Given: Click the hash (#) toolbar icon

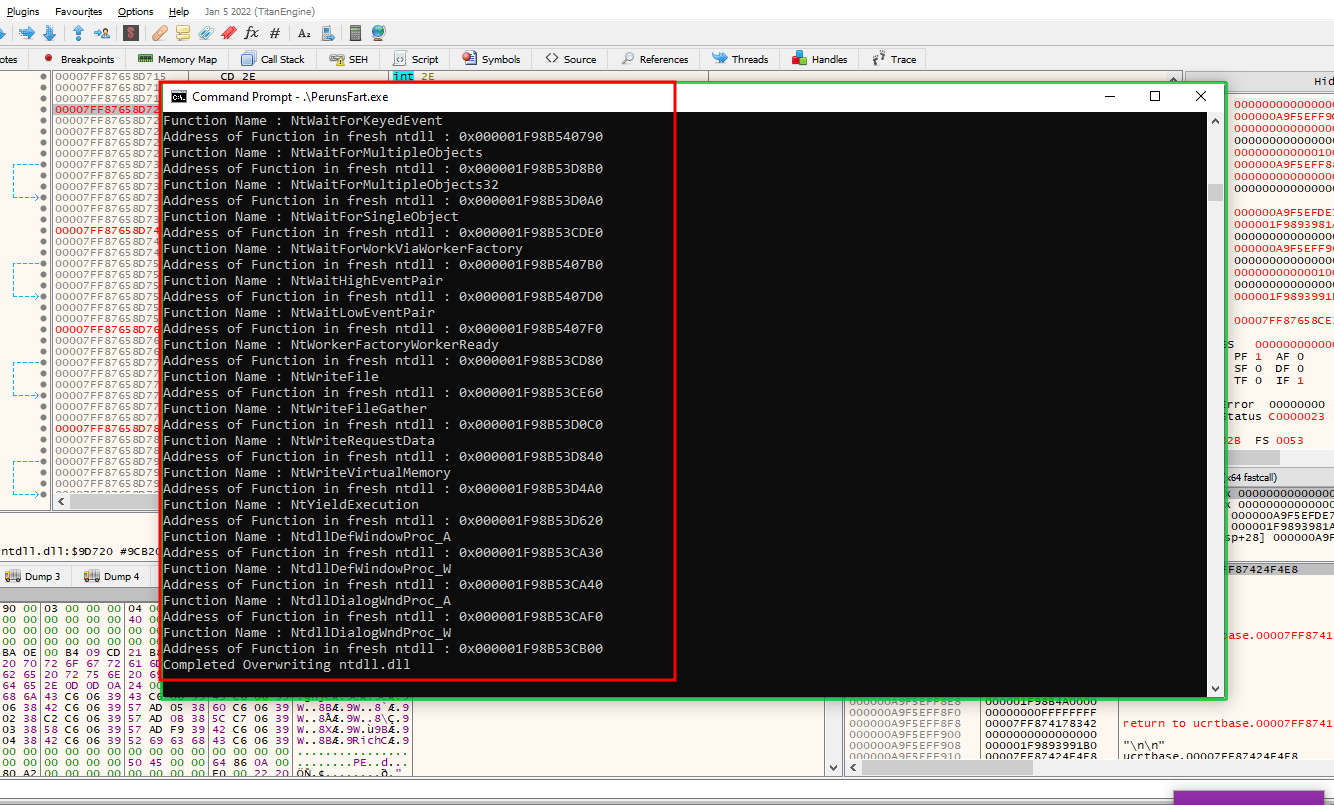Looking at the screenshot, I should pyautogui.click(x=275, y=33).
